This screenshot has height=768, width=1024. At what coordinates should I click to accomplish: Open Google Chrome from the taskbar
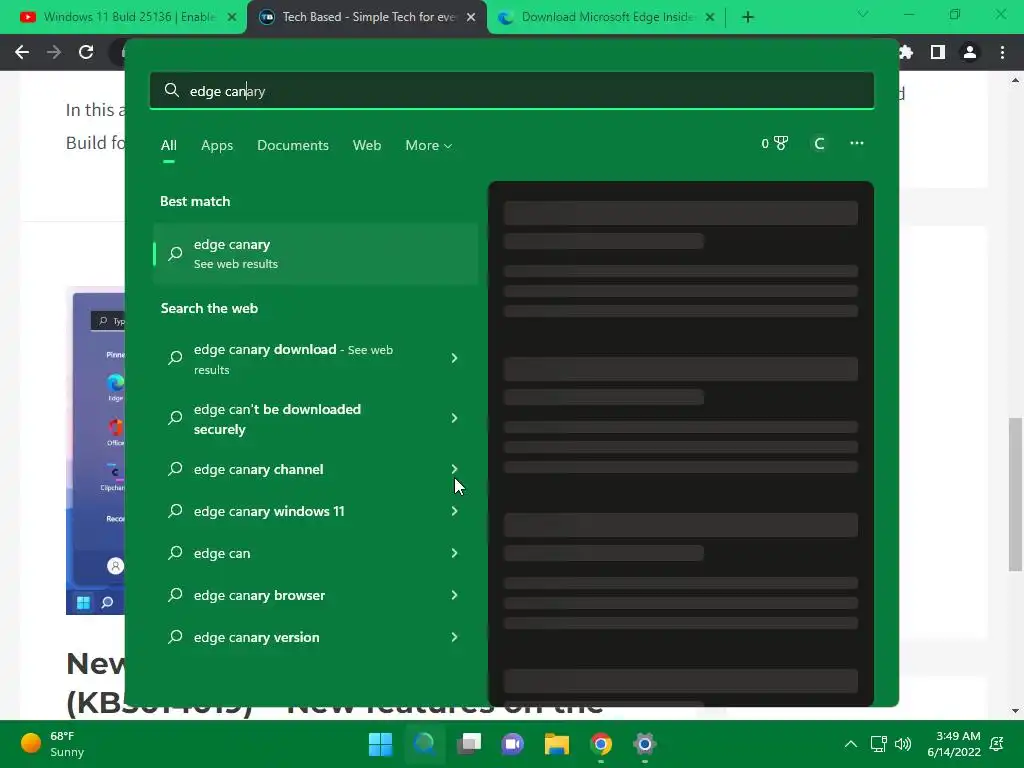tap(601, 744)
